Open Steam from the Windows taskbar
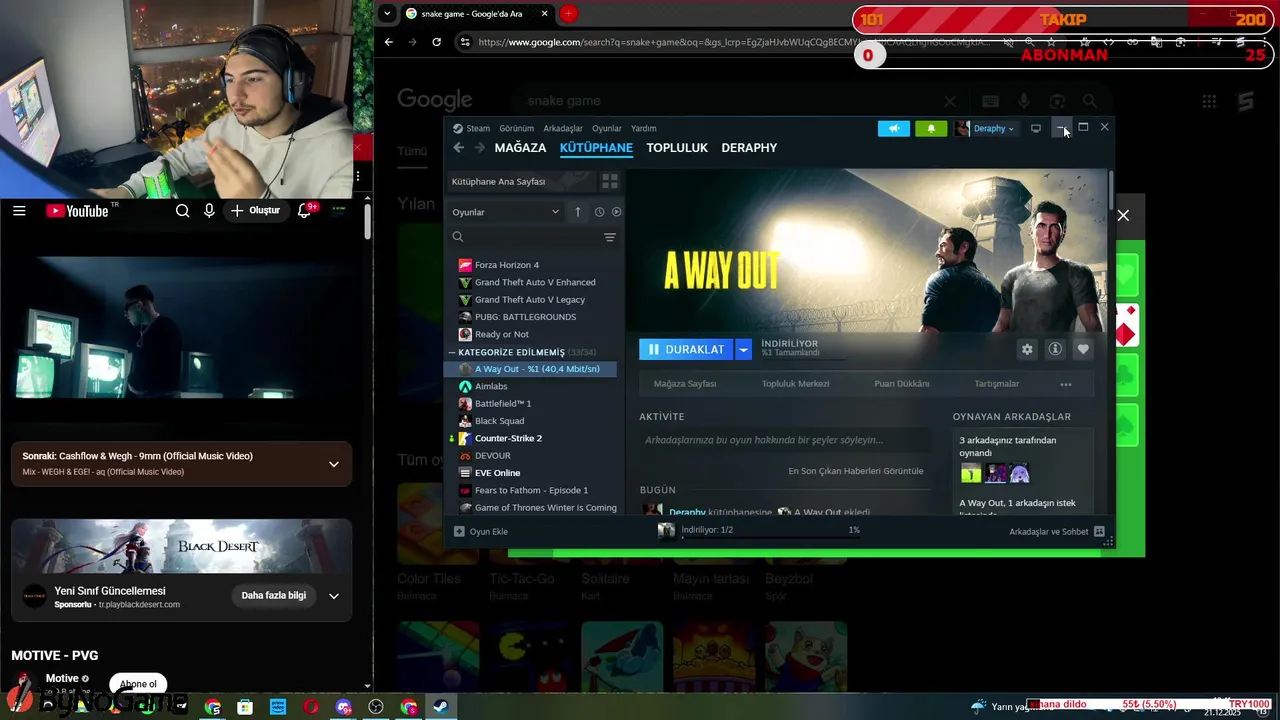The width and height of the screenshot is (1280, 720). [x=440, y=707]
